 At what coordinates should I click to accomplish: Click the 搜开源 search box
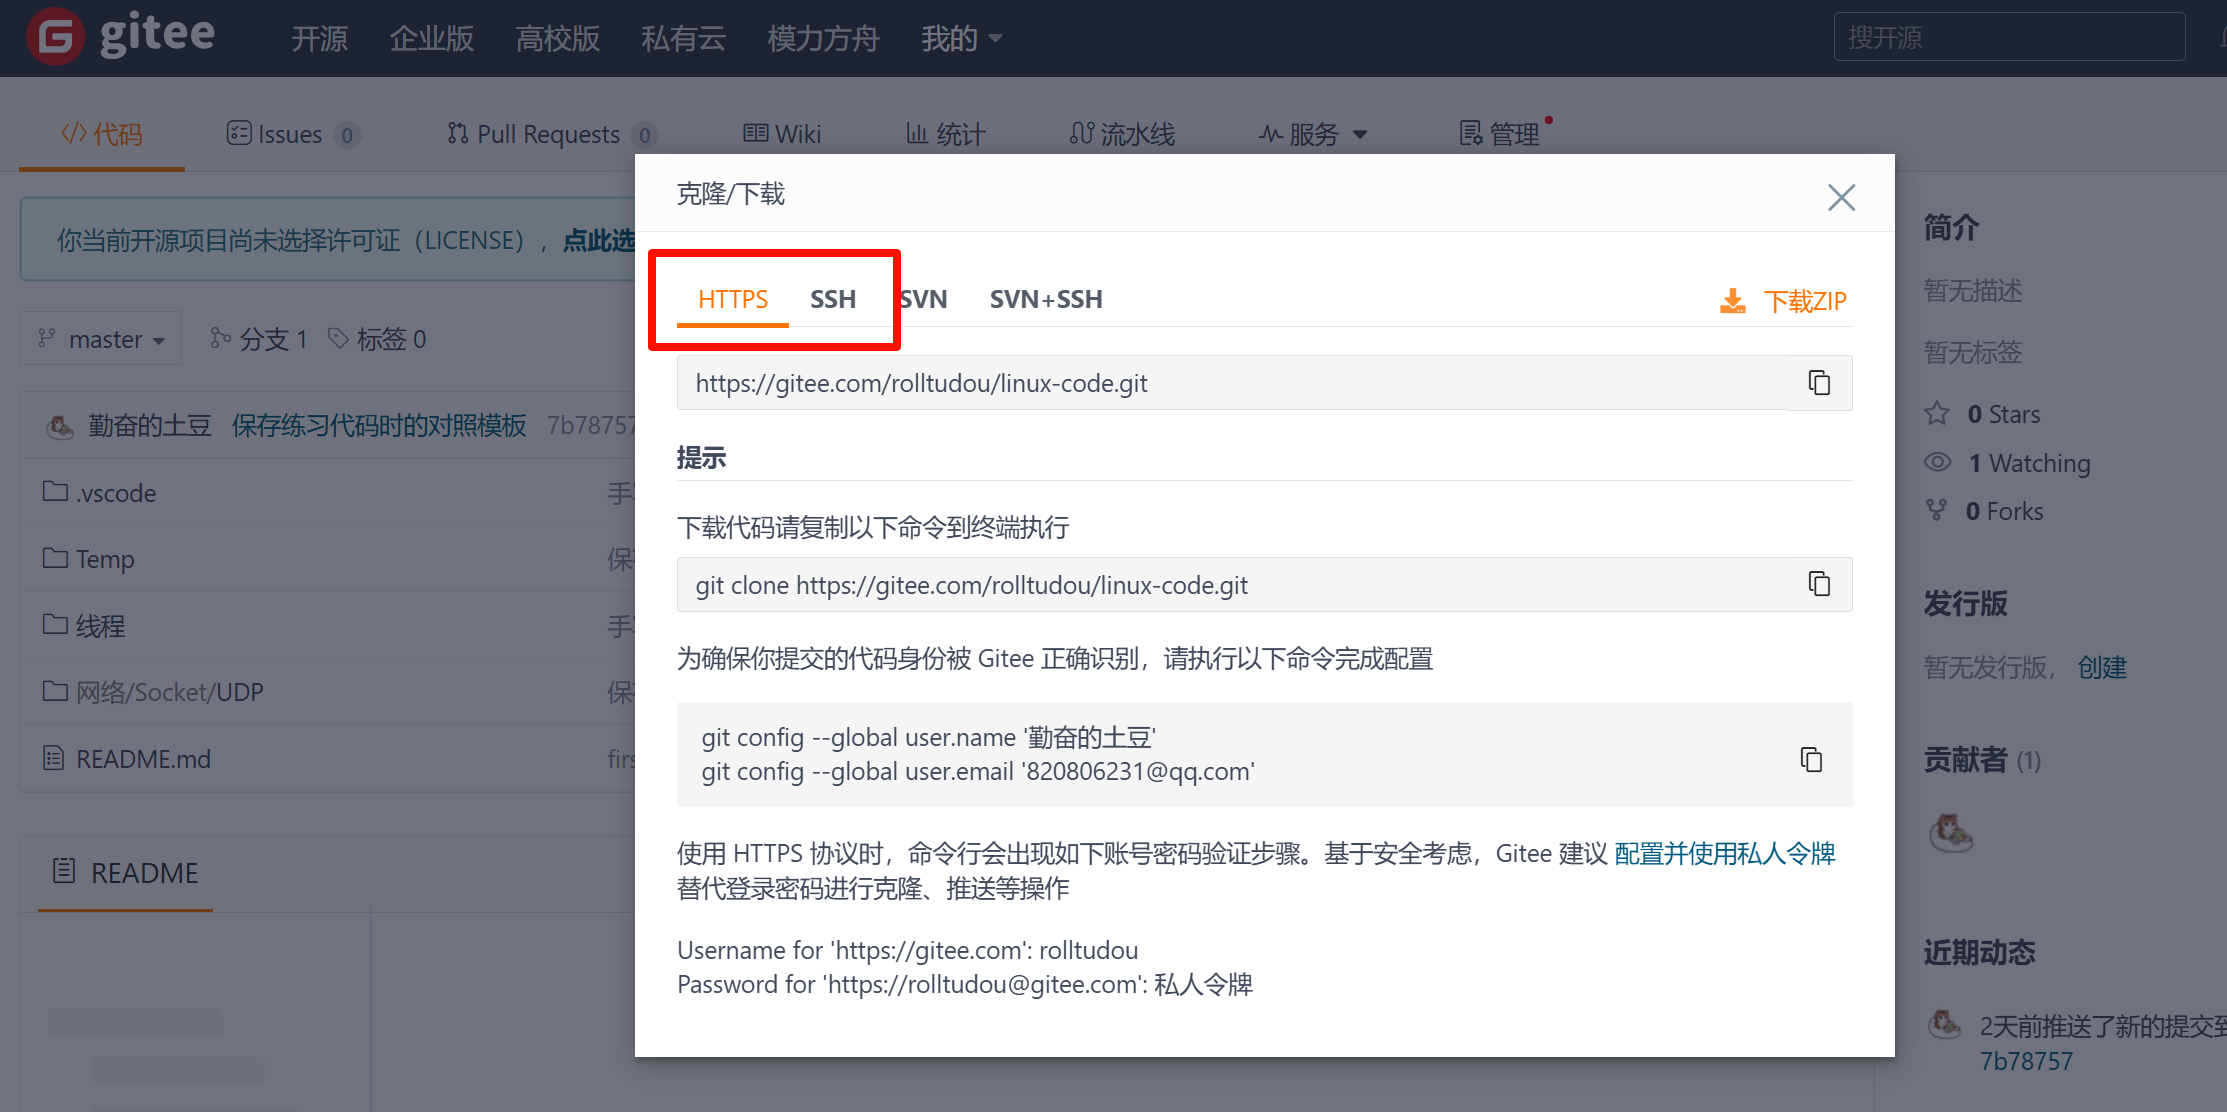tap(2009, 37)
